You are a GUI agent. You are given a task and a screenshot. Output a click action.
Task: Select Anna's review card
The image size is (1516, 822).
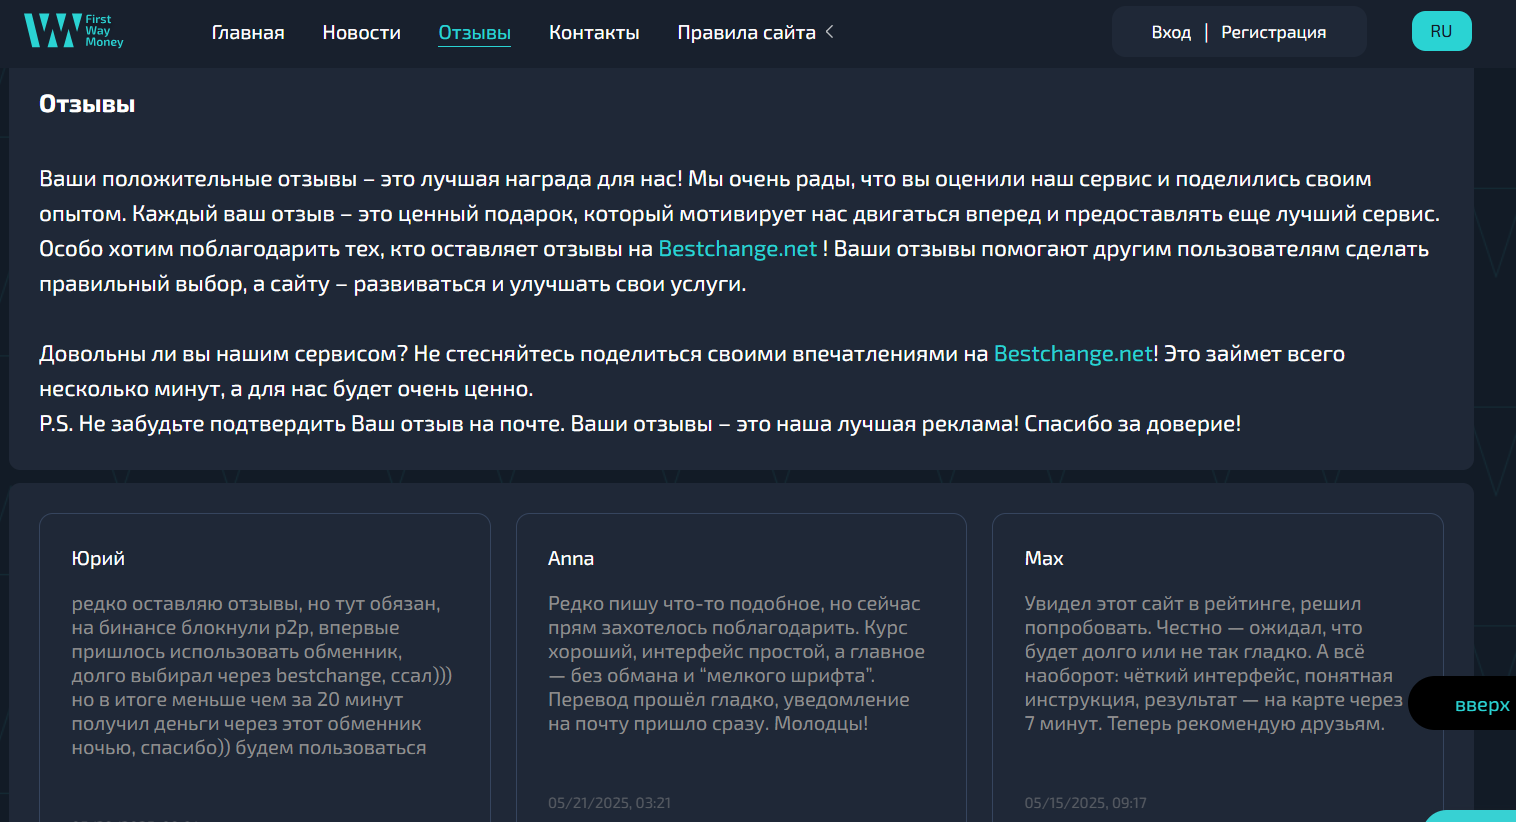741,660
